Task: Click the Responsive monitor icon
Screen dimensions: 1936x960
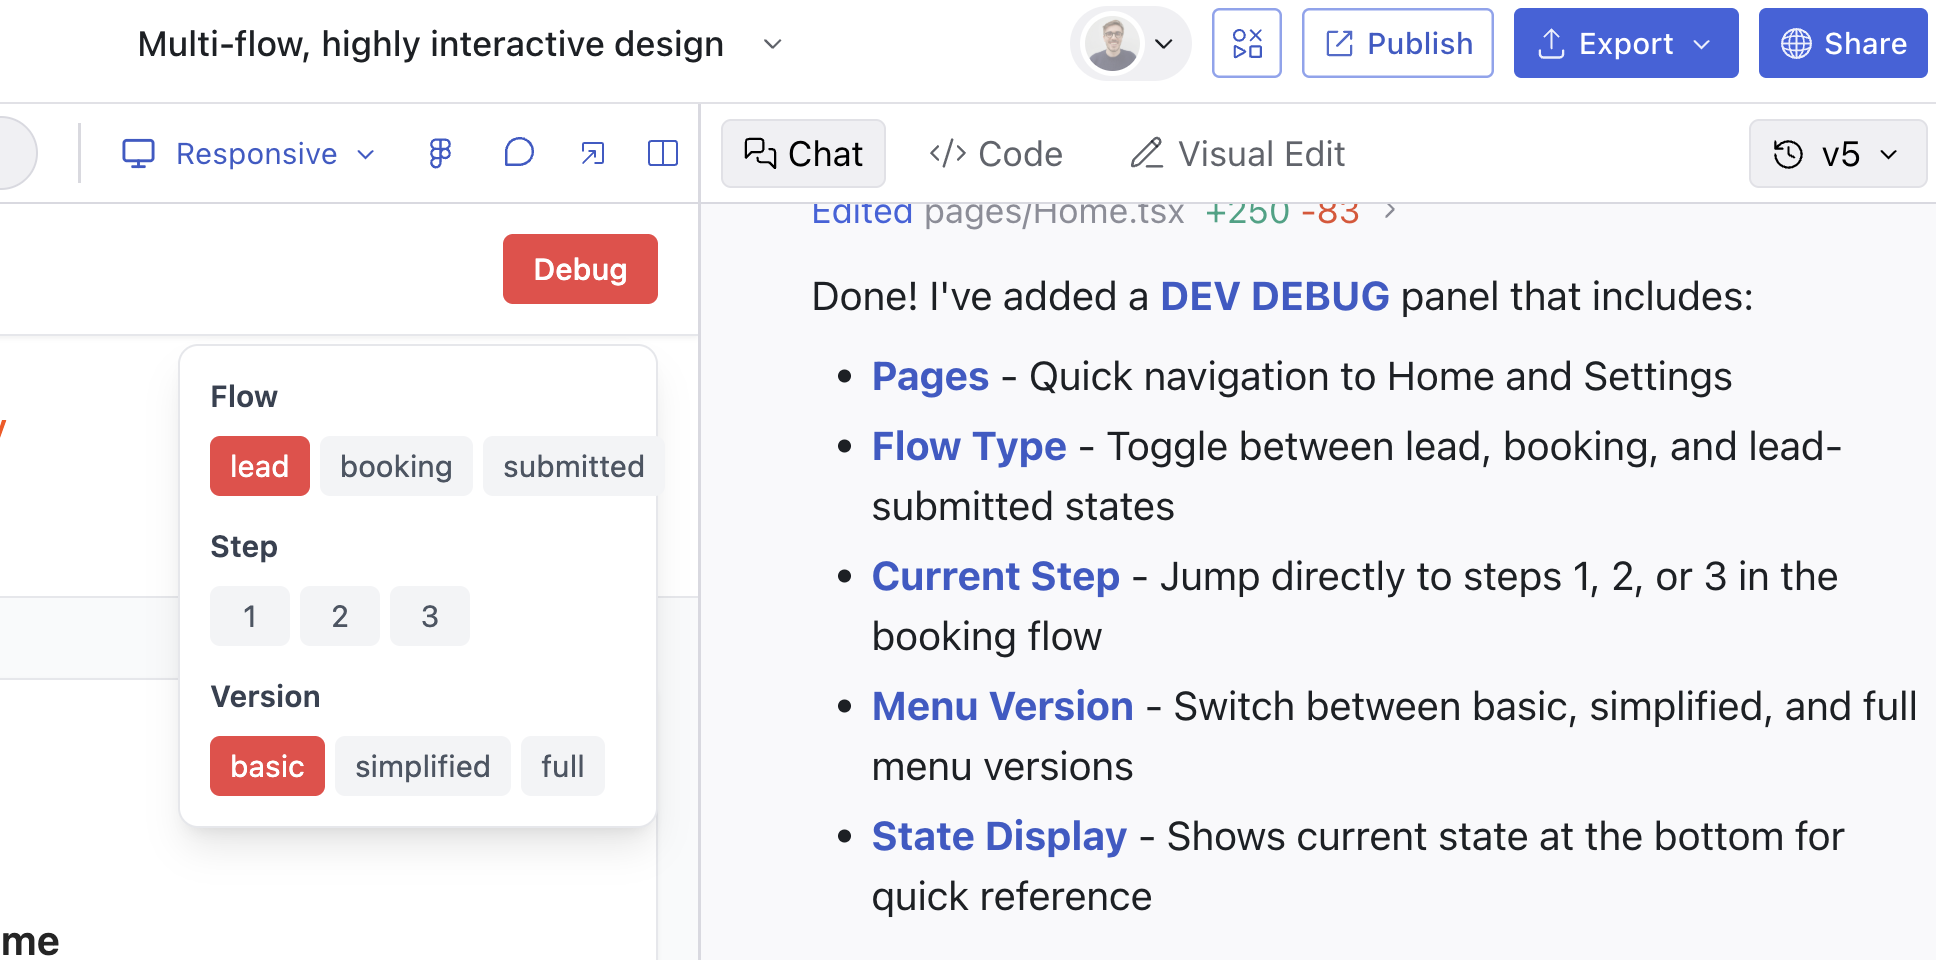Action: pos(138,153)
